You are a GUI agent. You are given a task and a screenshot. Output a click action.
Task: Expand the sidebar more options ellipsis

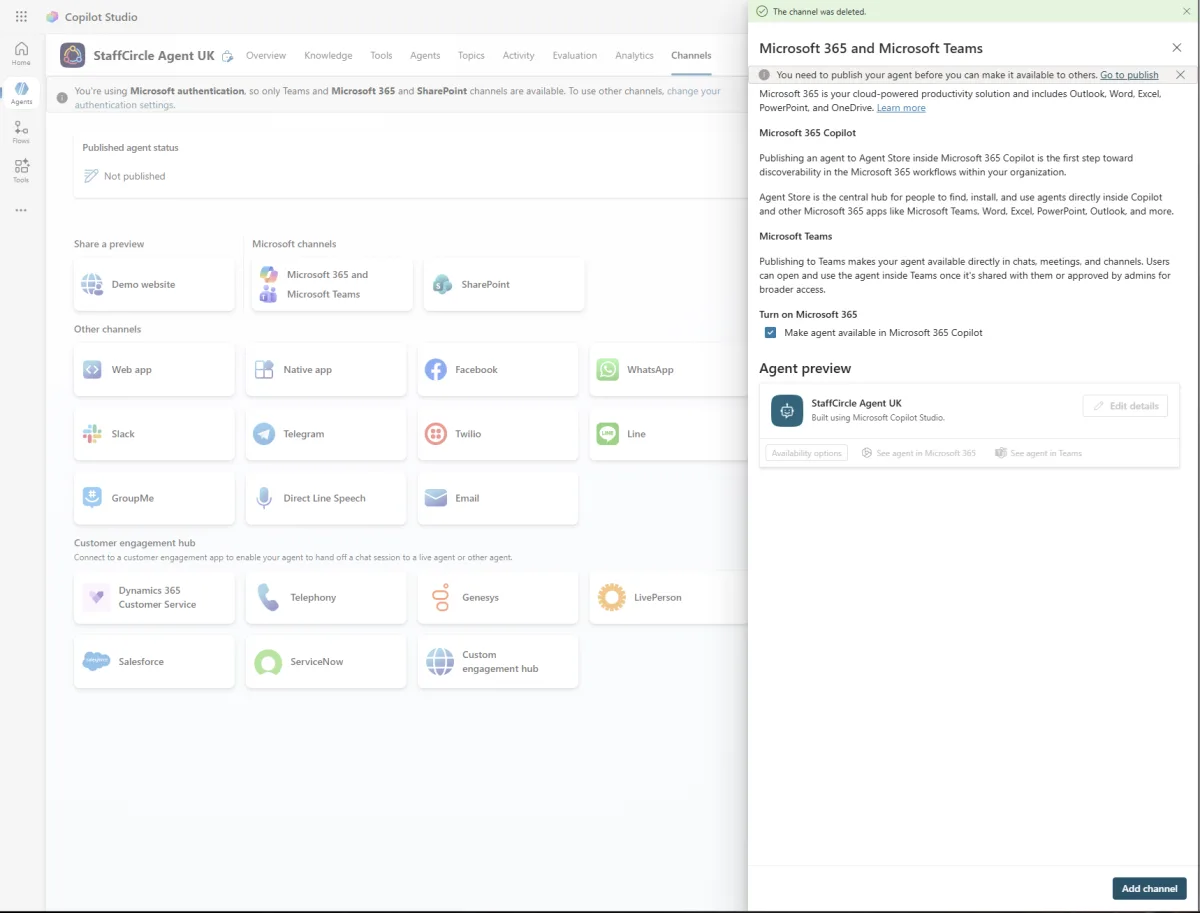(x=21, y=210)
